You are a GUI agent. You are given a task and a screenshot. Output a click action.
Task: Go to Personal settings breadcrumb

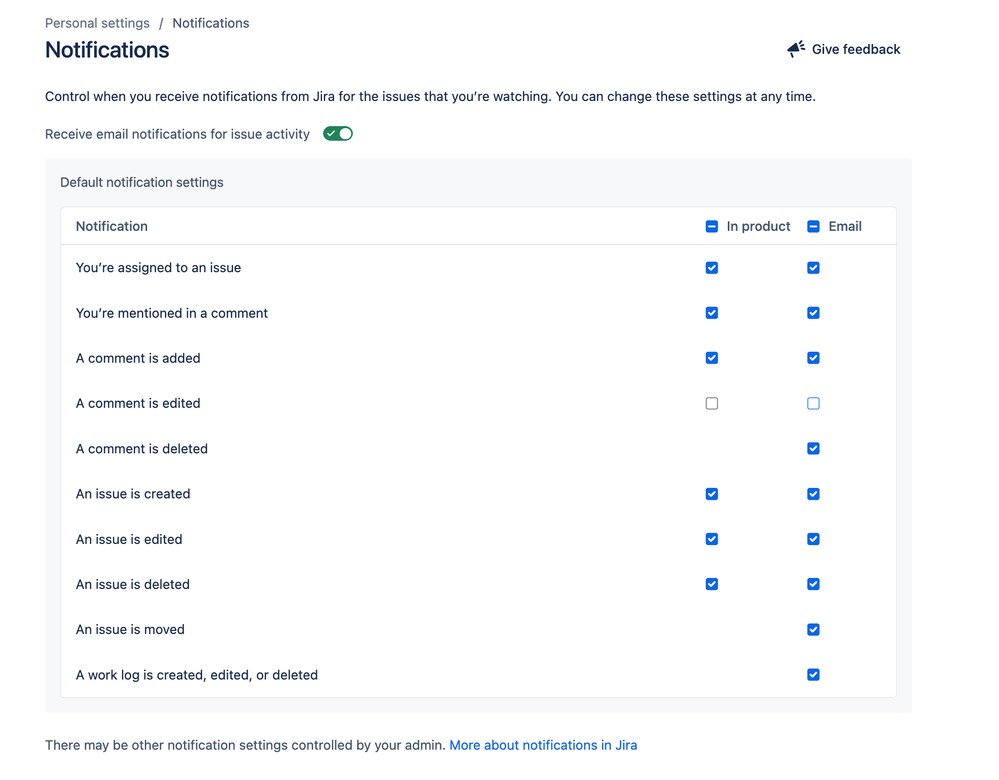(x=97, y=23)
